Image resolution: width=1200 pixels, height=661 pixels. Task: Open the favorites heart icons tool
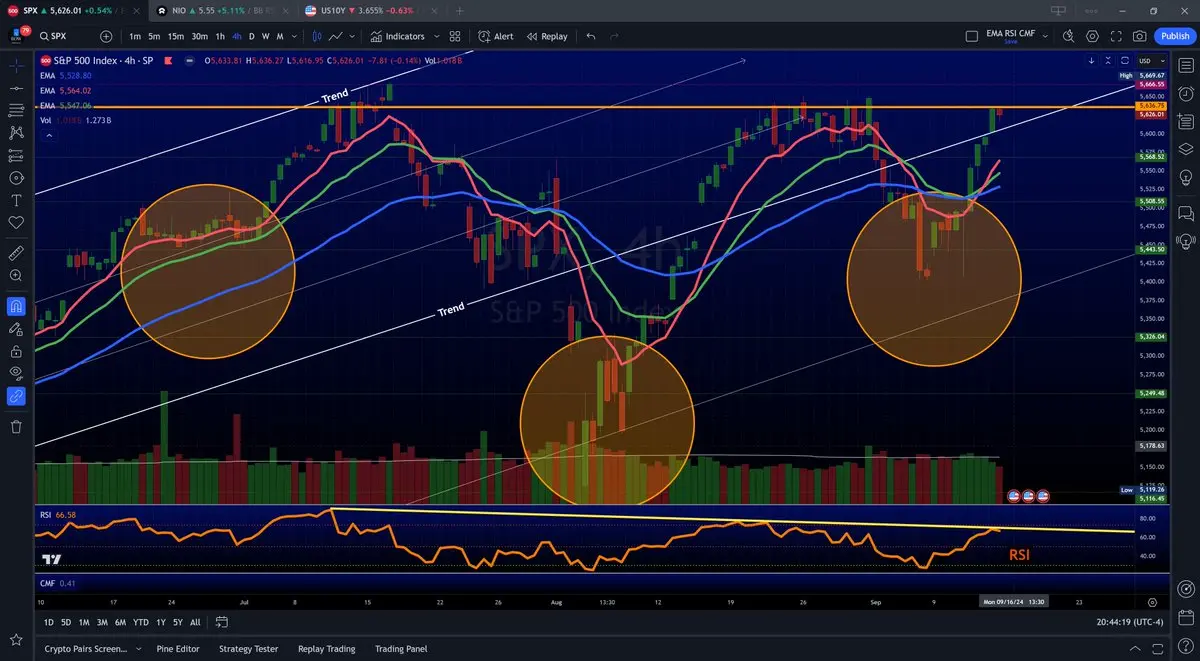tap(16, 222)
